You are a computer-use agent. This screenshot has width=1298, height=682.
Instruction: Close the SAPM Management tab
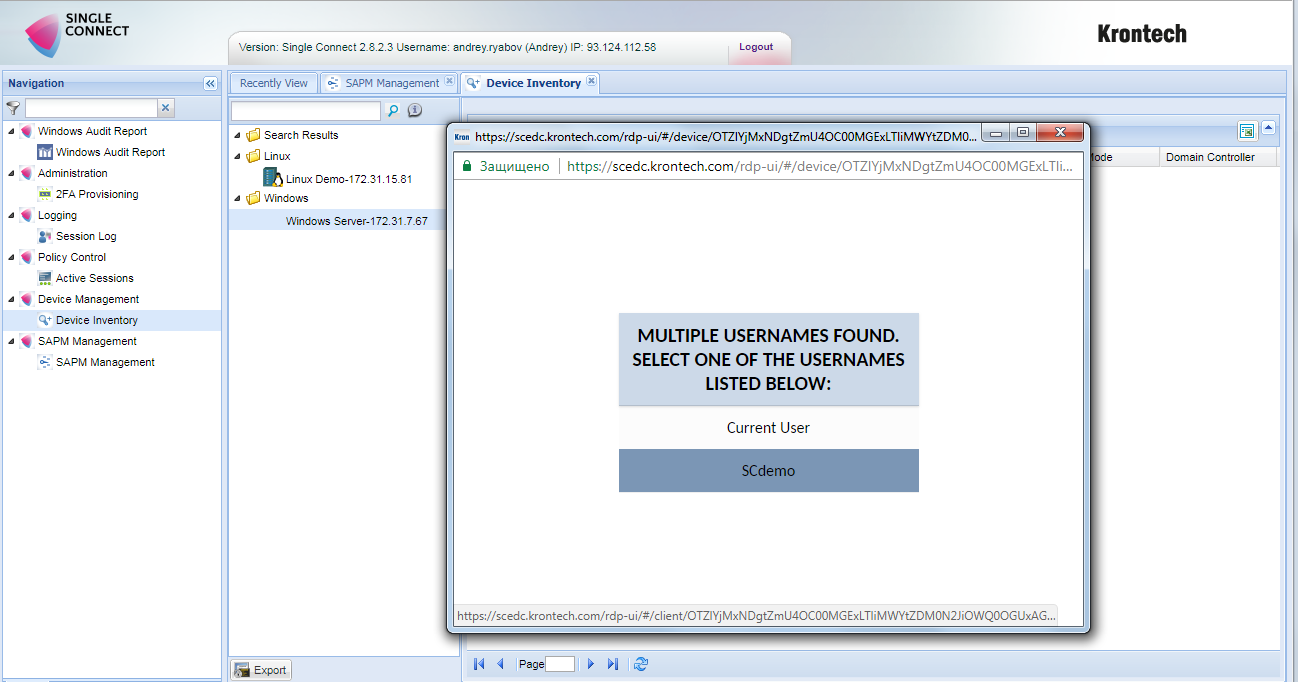tap(449, 82)
